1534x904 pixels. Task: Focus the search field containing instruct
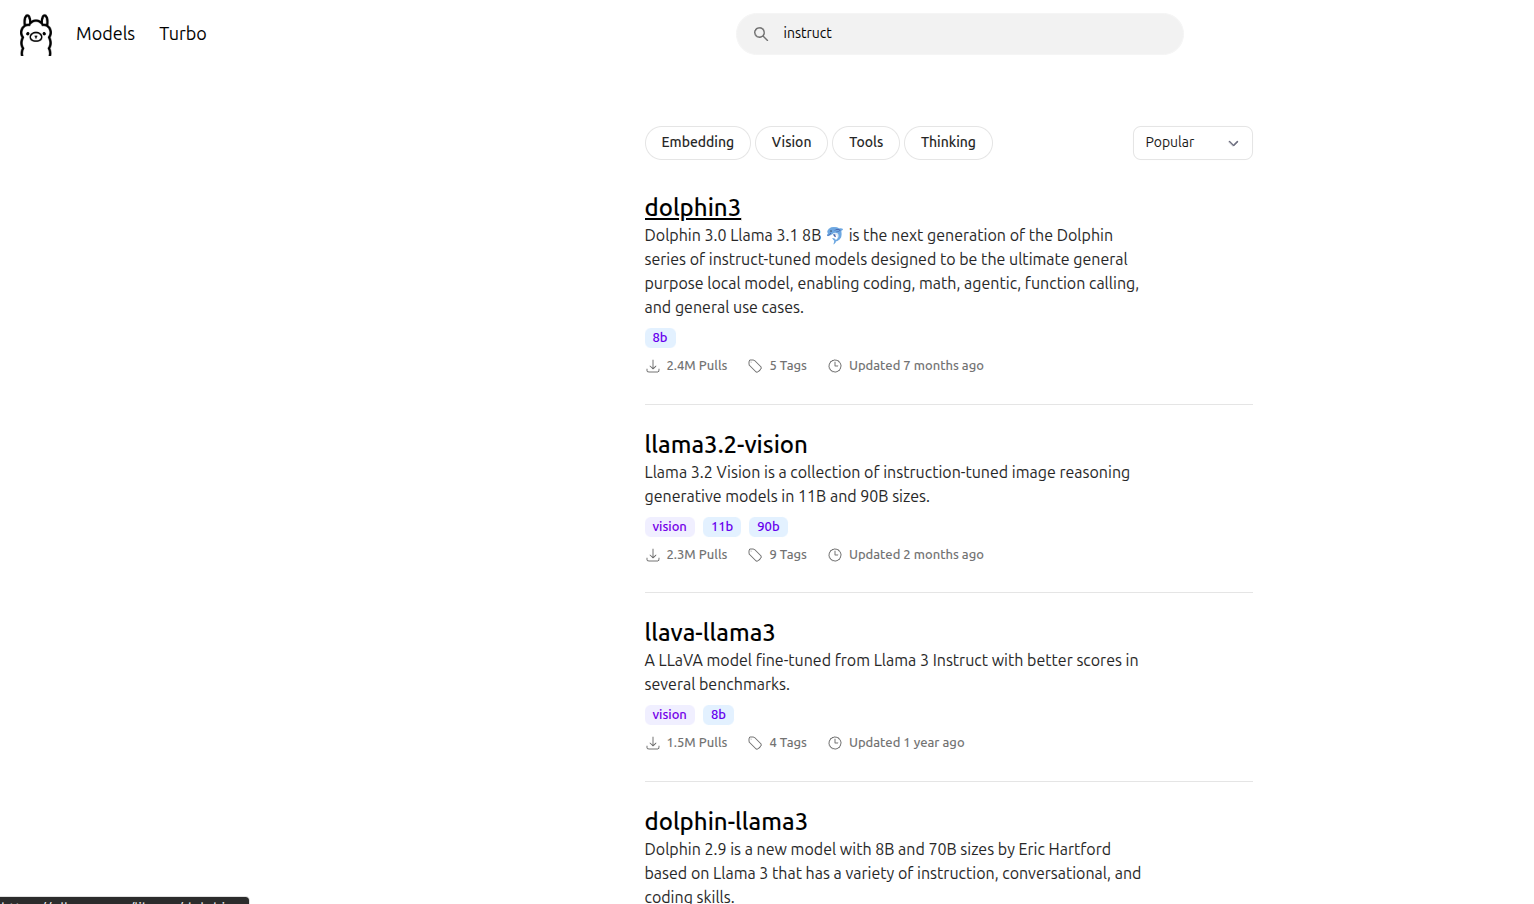(960, 34)
